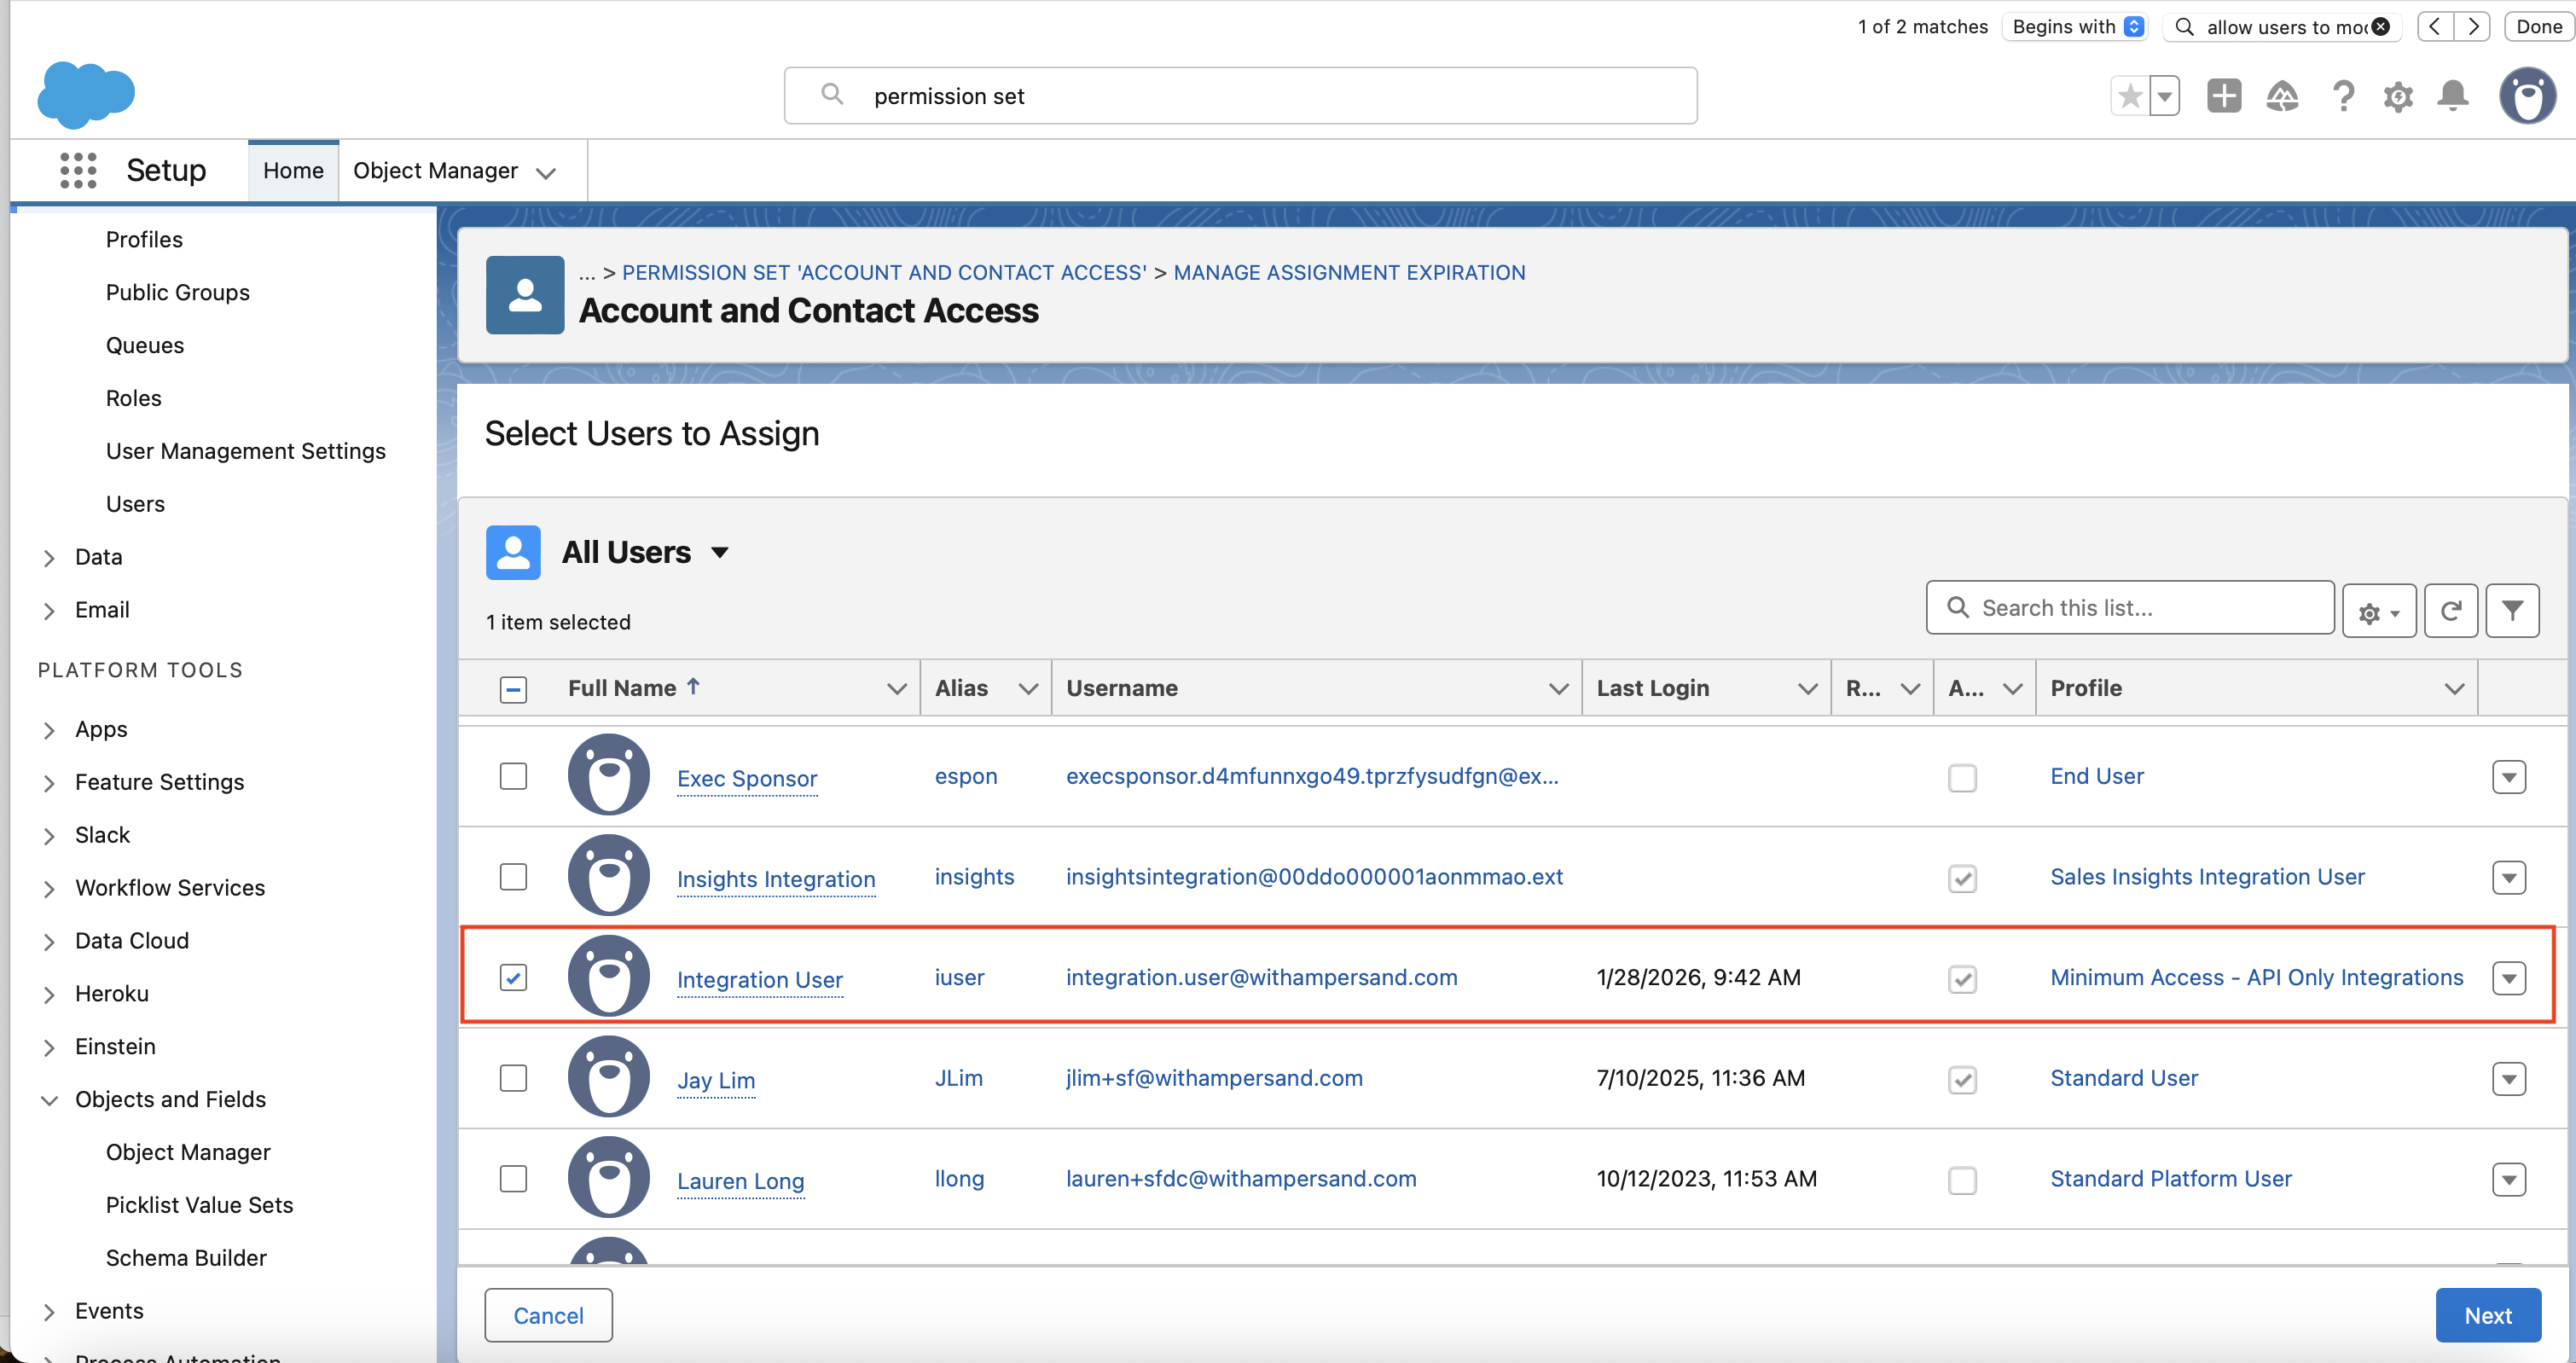The height and width of the screenshot is (1363, 2576).
Task: Click the Next button
Action: 2487,1315
